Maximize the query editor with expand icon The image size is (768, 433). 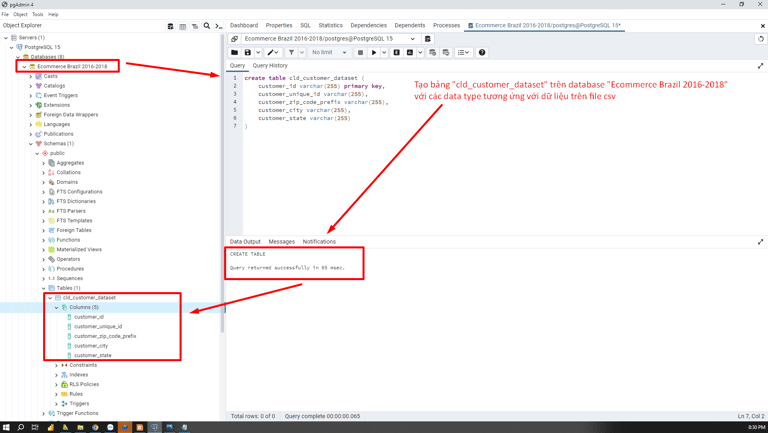point(761,66)
